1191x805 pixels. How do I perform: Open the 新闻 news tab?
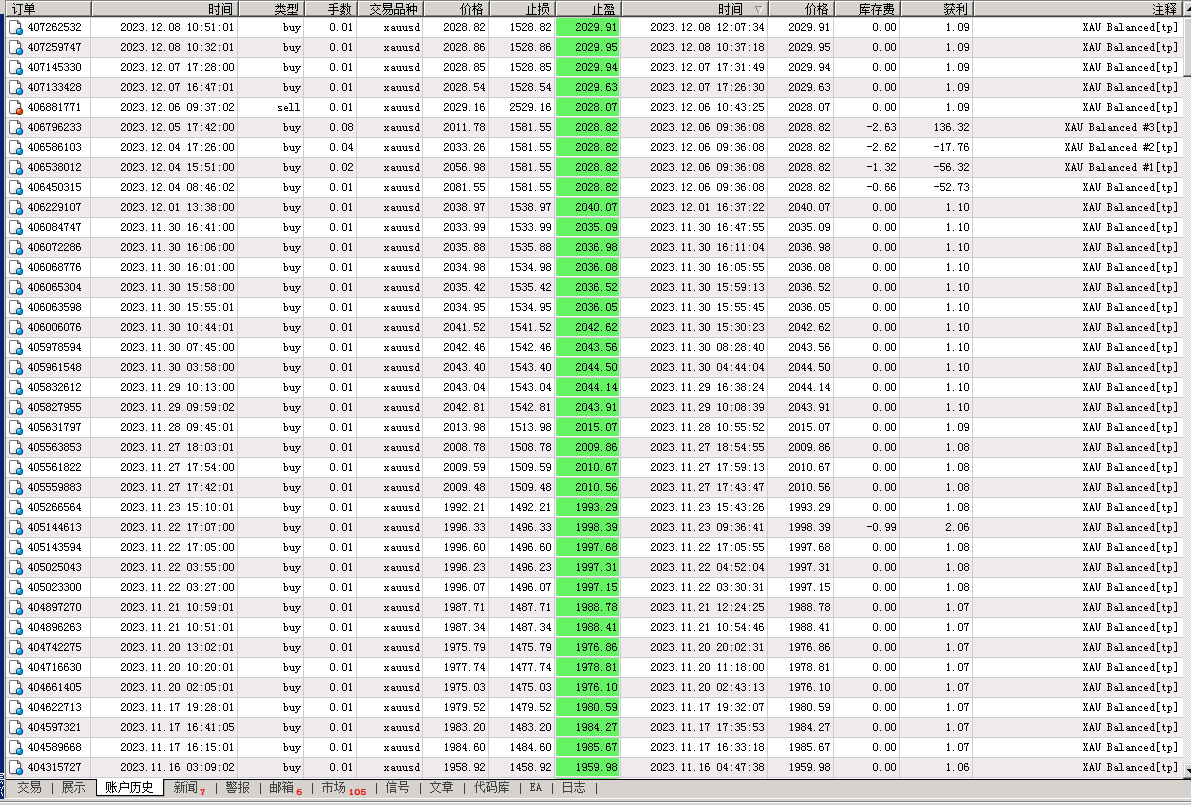pos(186,788)
